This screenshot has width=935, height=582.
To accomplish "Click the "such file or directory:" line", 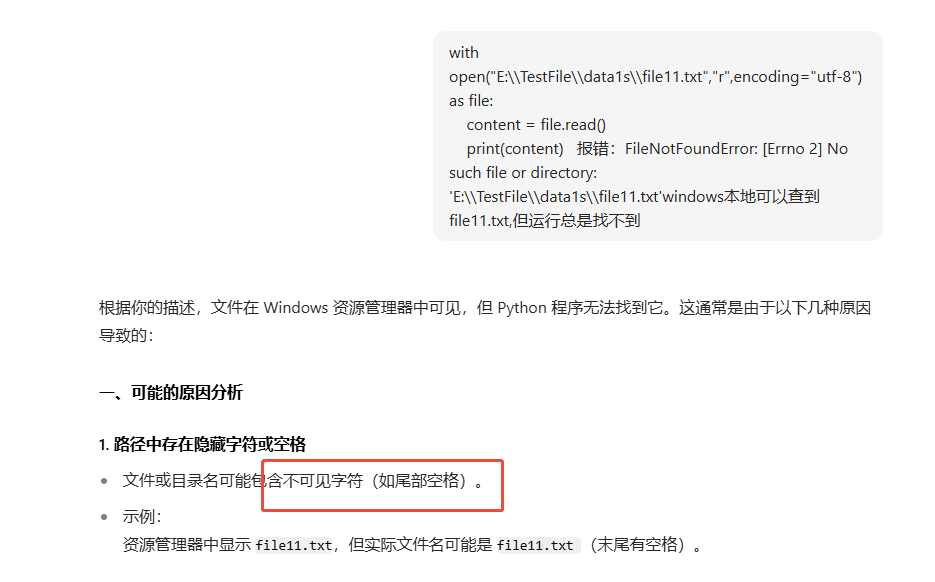I will click(x=523, y=173).
